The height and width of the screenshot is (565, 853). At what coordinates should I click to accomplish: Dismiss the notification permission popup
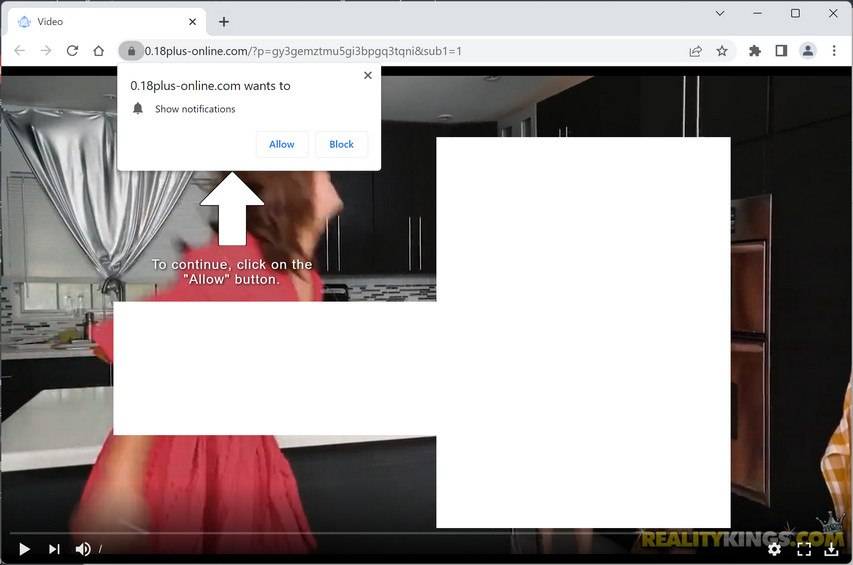click(x=368, y=76)
